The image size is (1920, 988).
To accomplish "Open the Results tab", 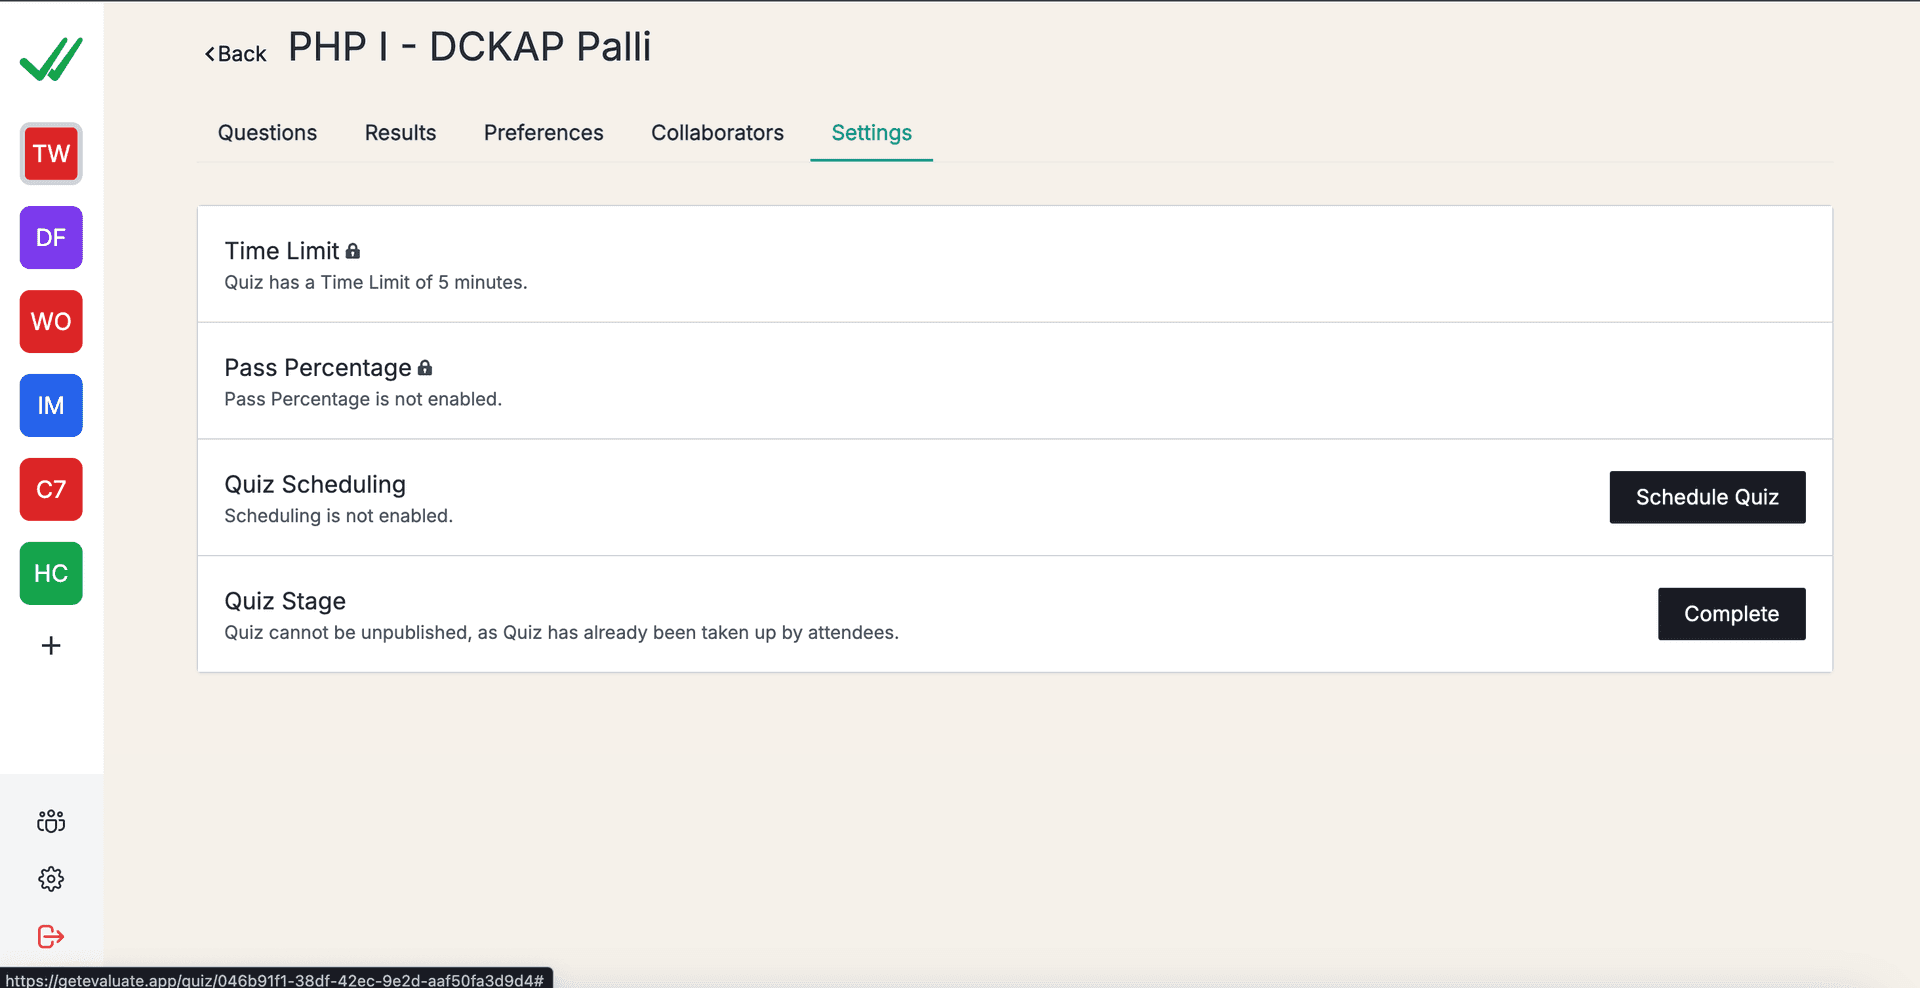I will pyautogui.click(x=400, y=133).
